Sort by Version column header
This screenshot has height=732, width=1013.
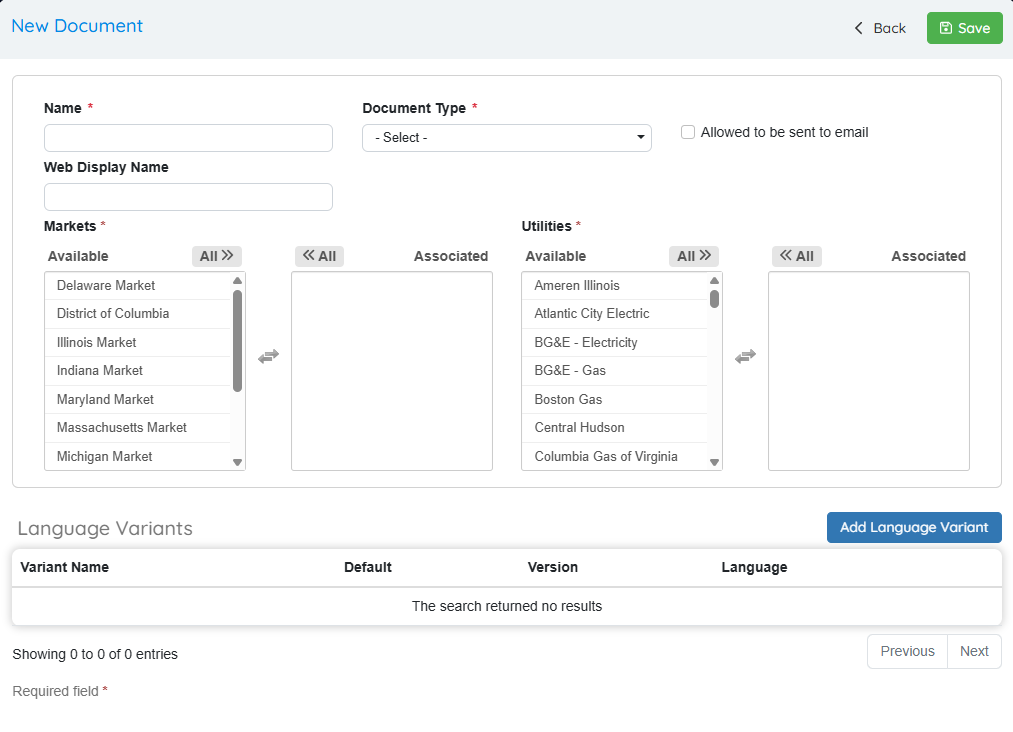(x=552, y=567)
